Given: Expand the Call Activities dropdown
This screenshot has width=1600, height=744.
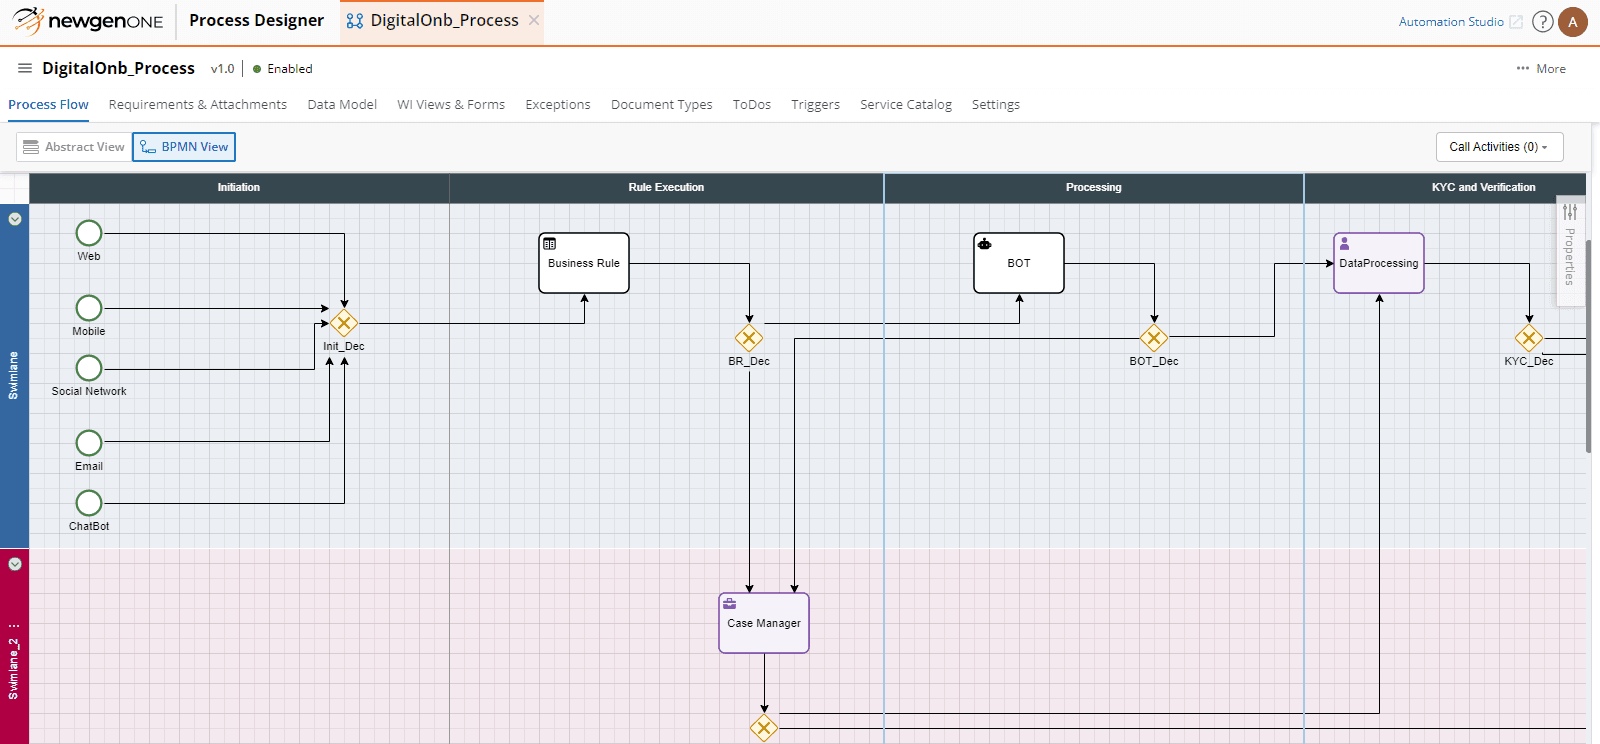Looking at the screenshot, I should [1499, 147].
